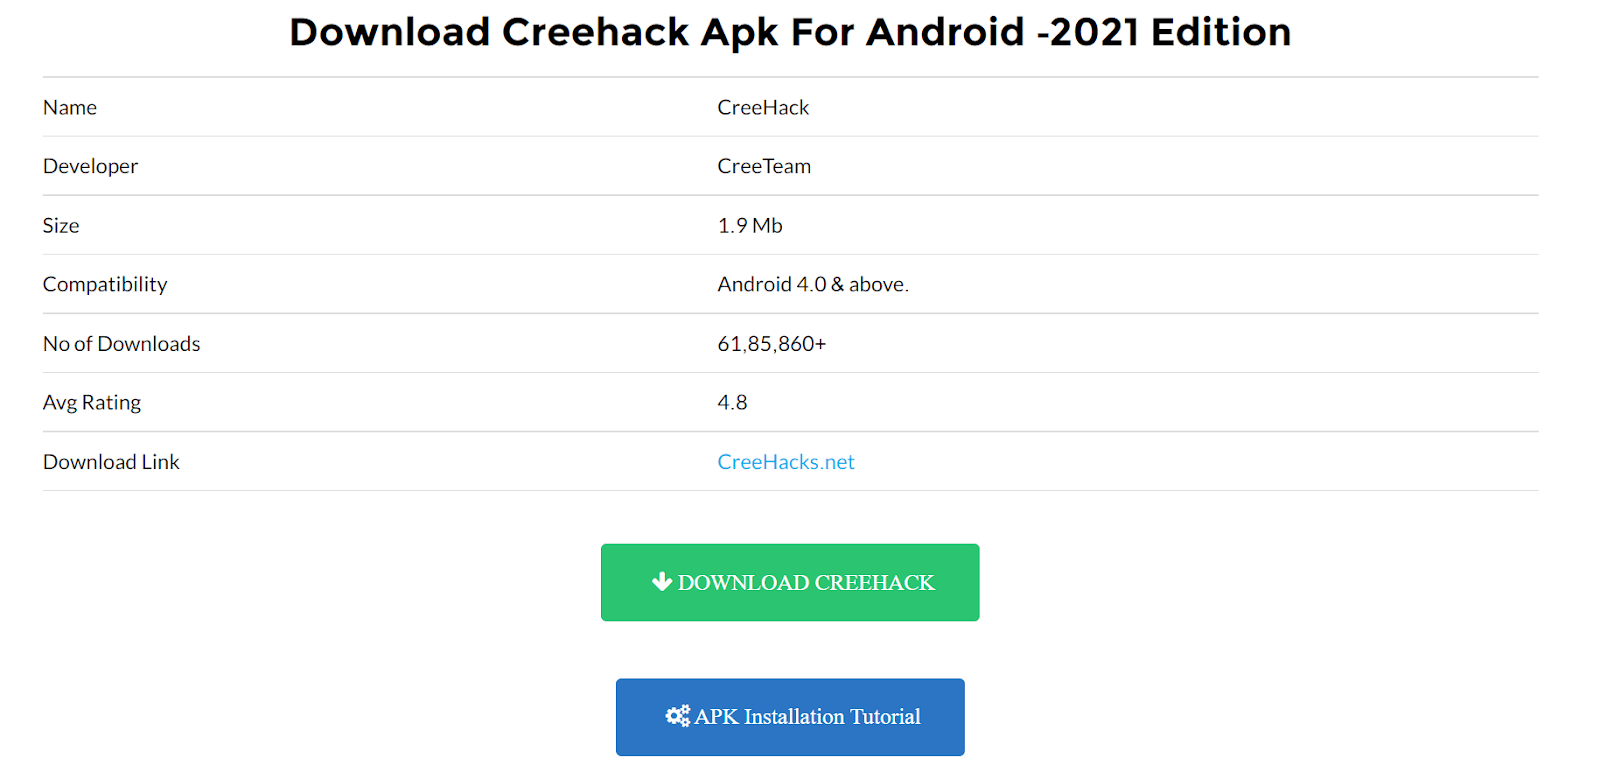The width and height of the screenshot is (1600, 772).
Task: Click the Download Link row label
Action: coord(111,462)
